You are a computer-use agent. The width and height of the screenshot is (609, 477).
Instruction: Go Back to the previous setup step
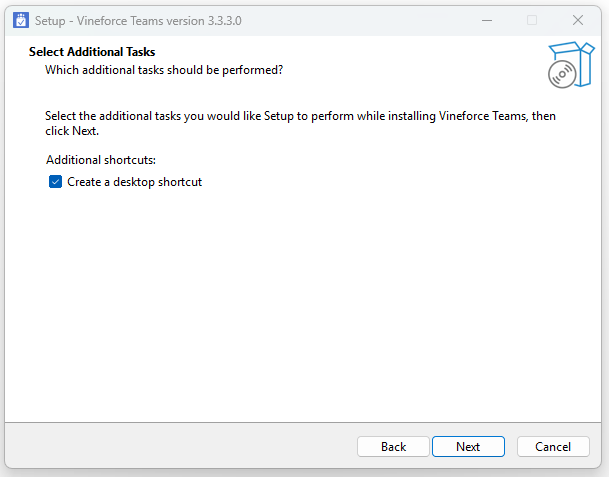393,447
